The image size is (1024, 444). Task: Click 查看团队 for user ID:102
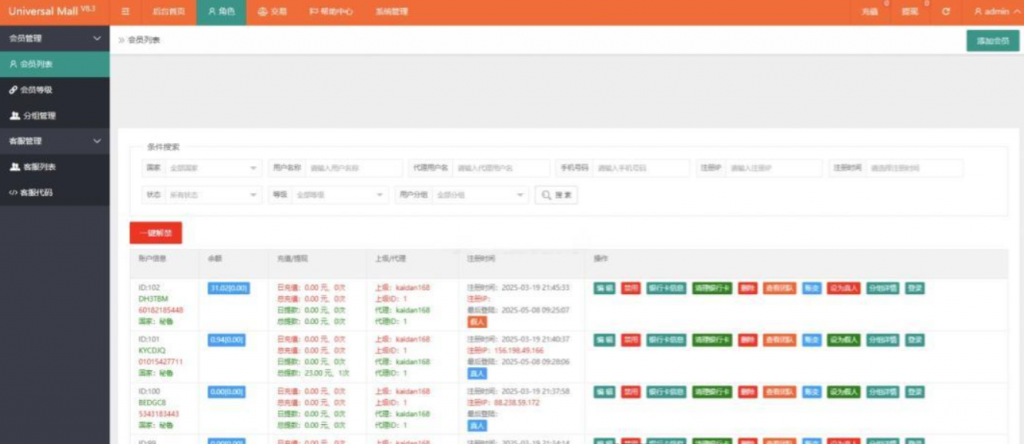[x=779, y=288]
